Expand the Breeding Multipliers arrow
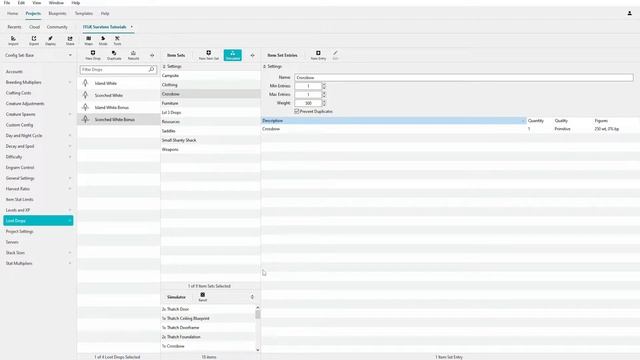The image size is (640, 360). click(70, 82)
